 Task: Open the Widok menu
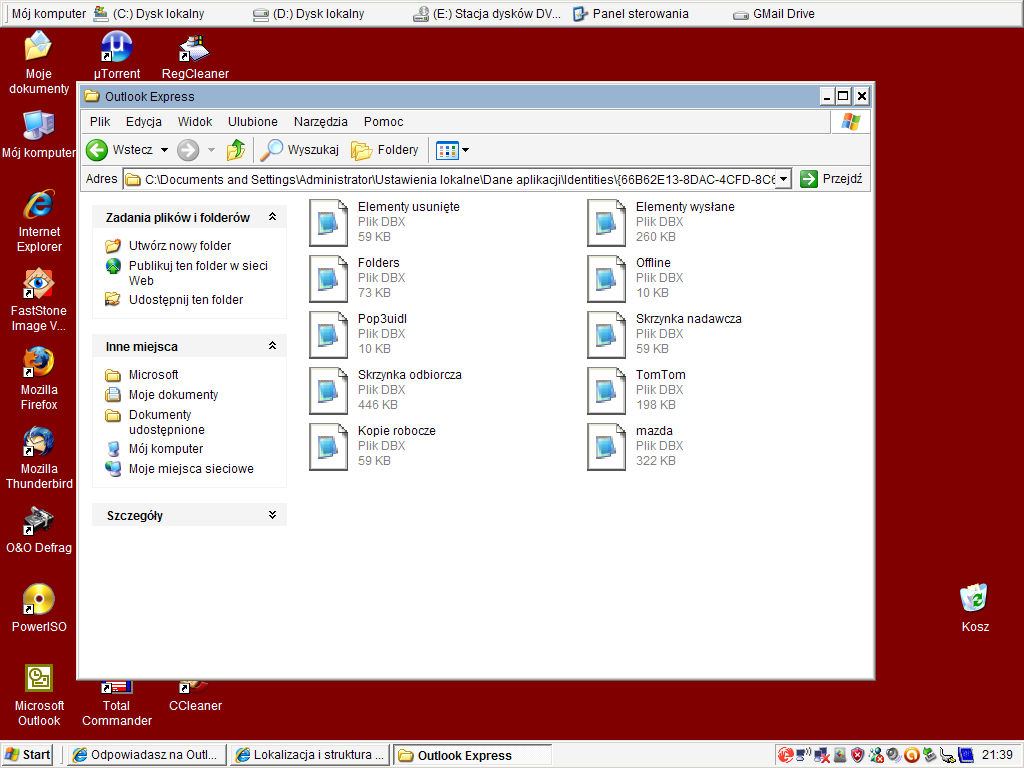tap(195, 121)
